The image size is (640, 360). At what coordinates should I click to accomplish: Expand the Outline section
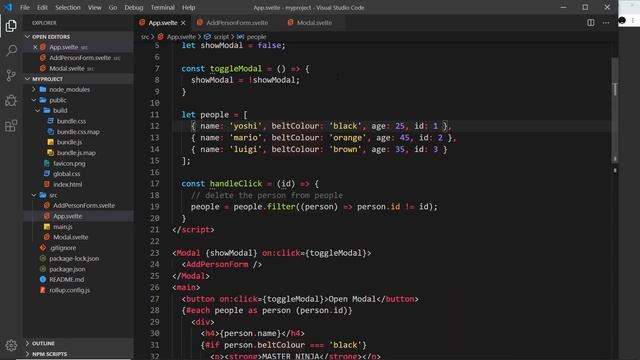(x=78, y=343)
